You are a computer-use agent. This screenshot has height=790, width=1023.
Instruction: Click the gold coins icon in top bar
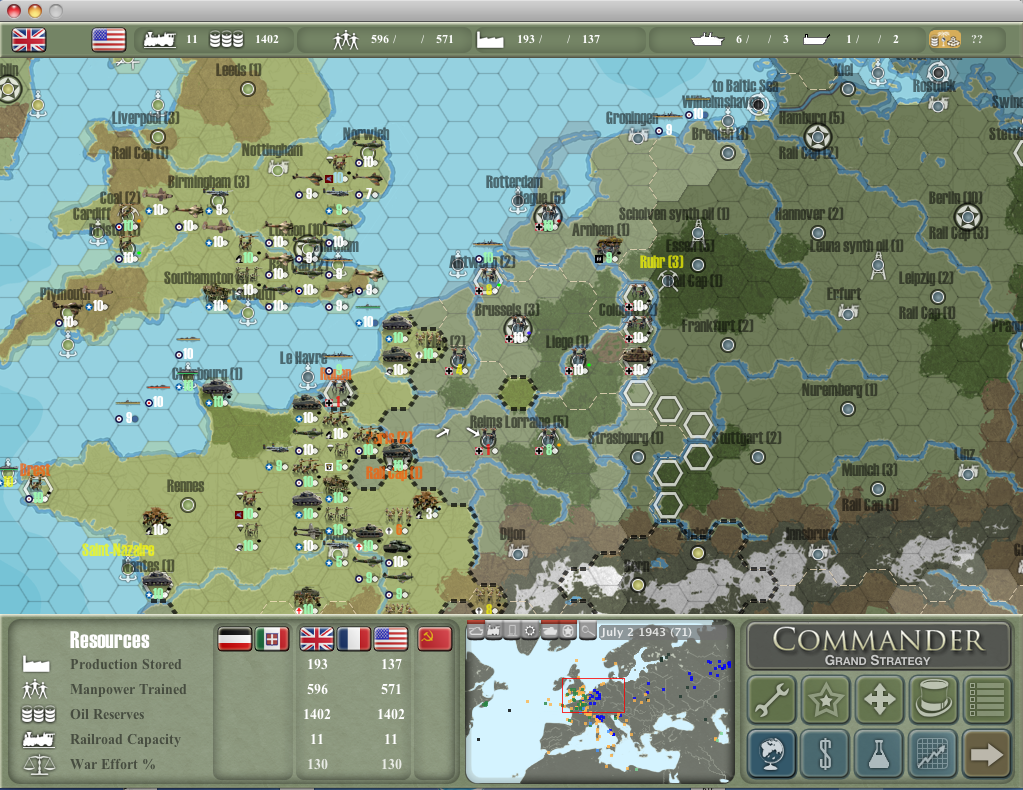[x=945, y=39]
